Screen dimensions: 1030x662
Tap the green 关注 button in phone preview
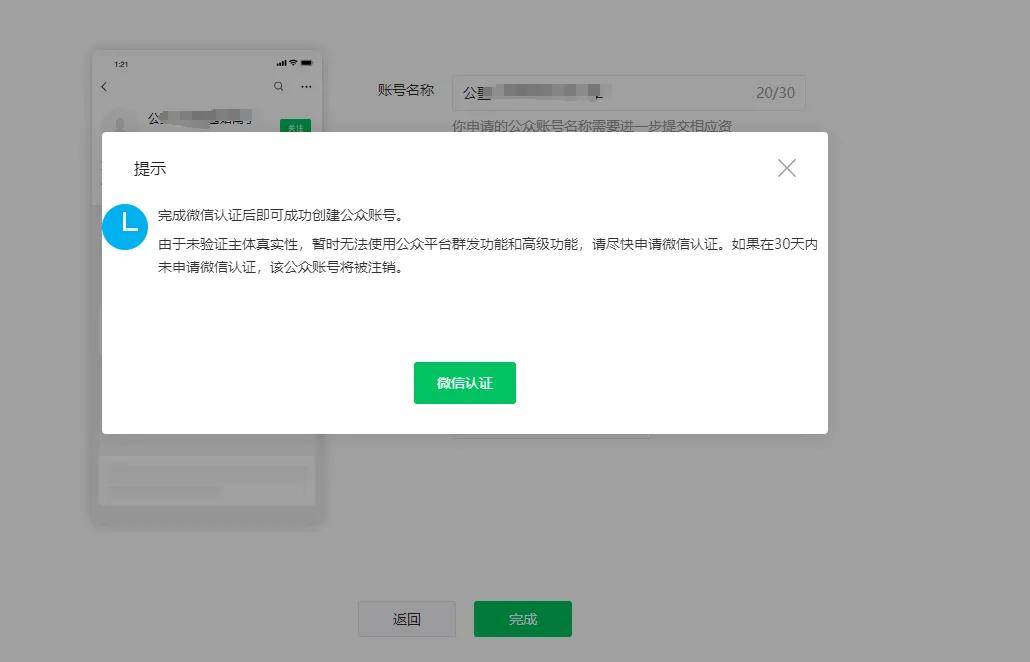pyautogui.click(x=295, y=125)
